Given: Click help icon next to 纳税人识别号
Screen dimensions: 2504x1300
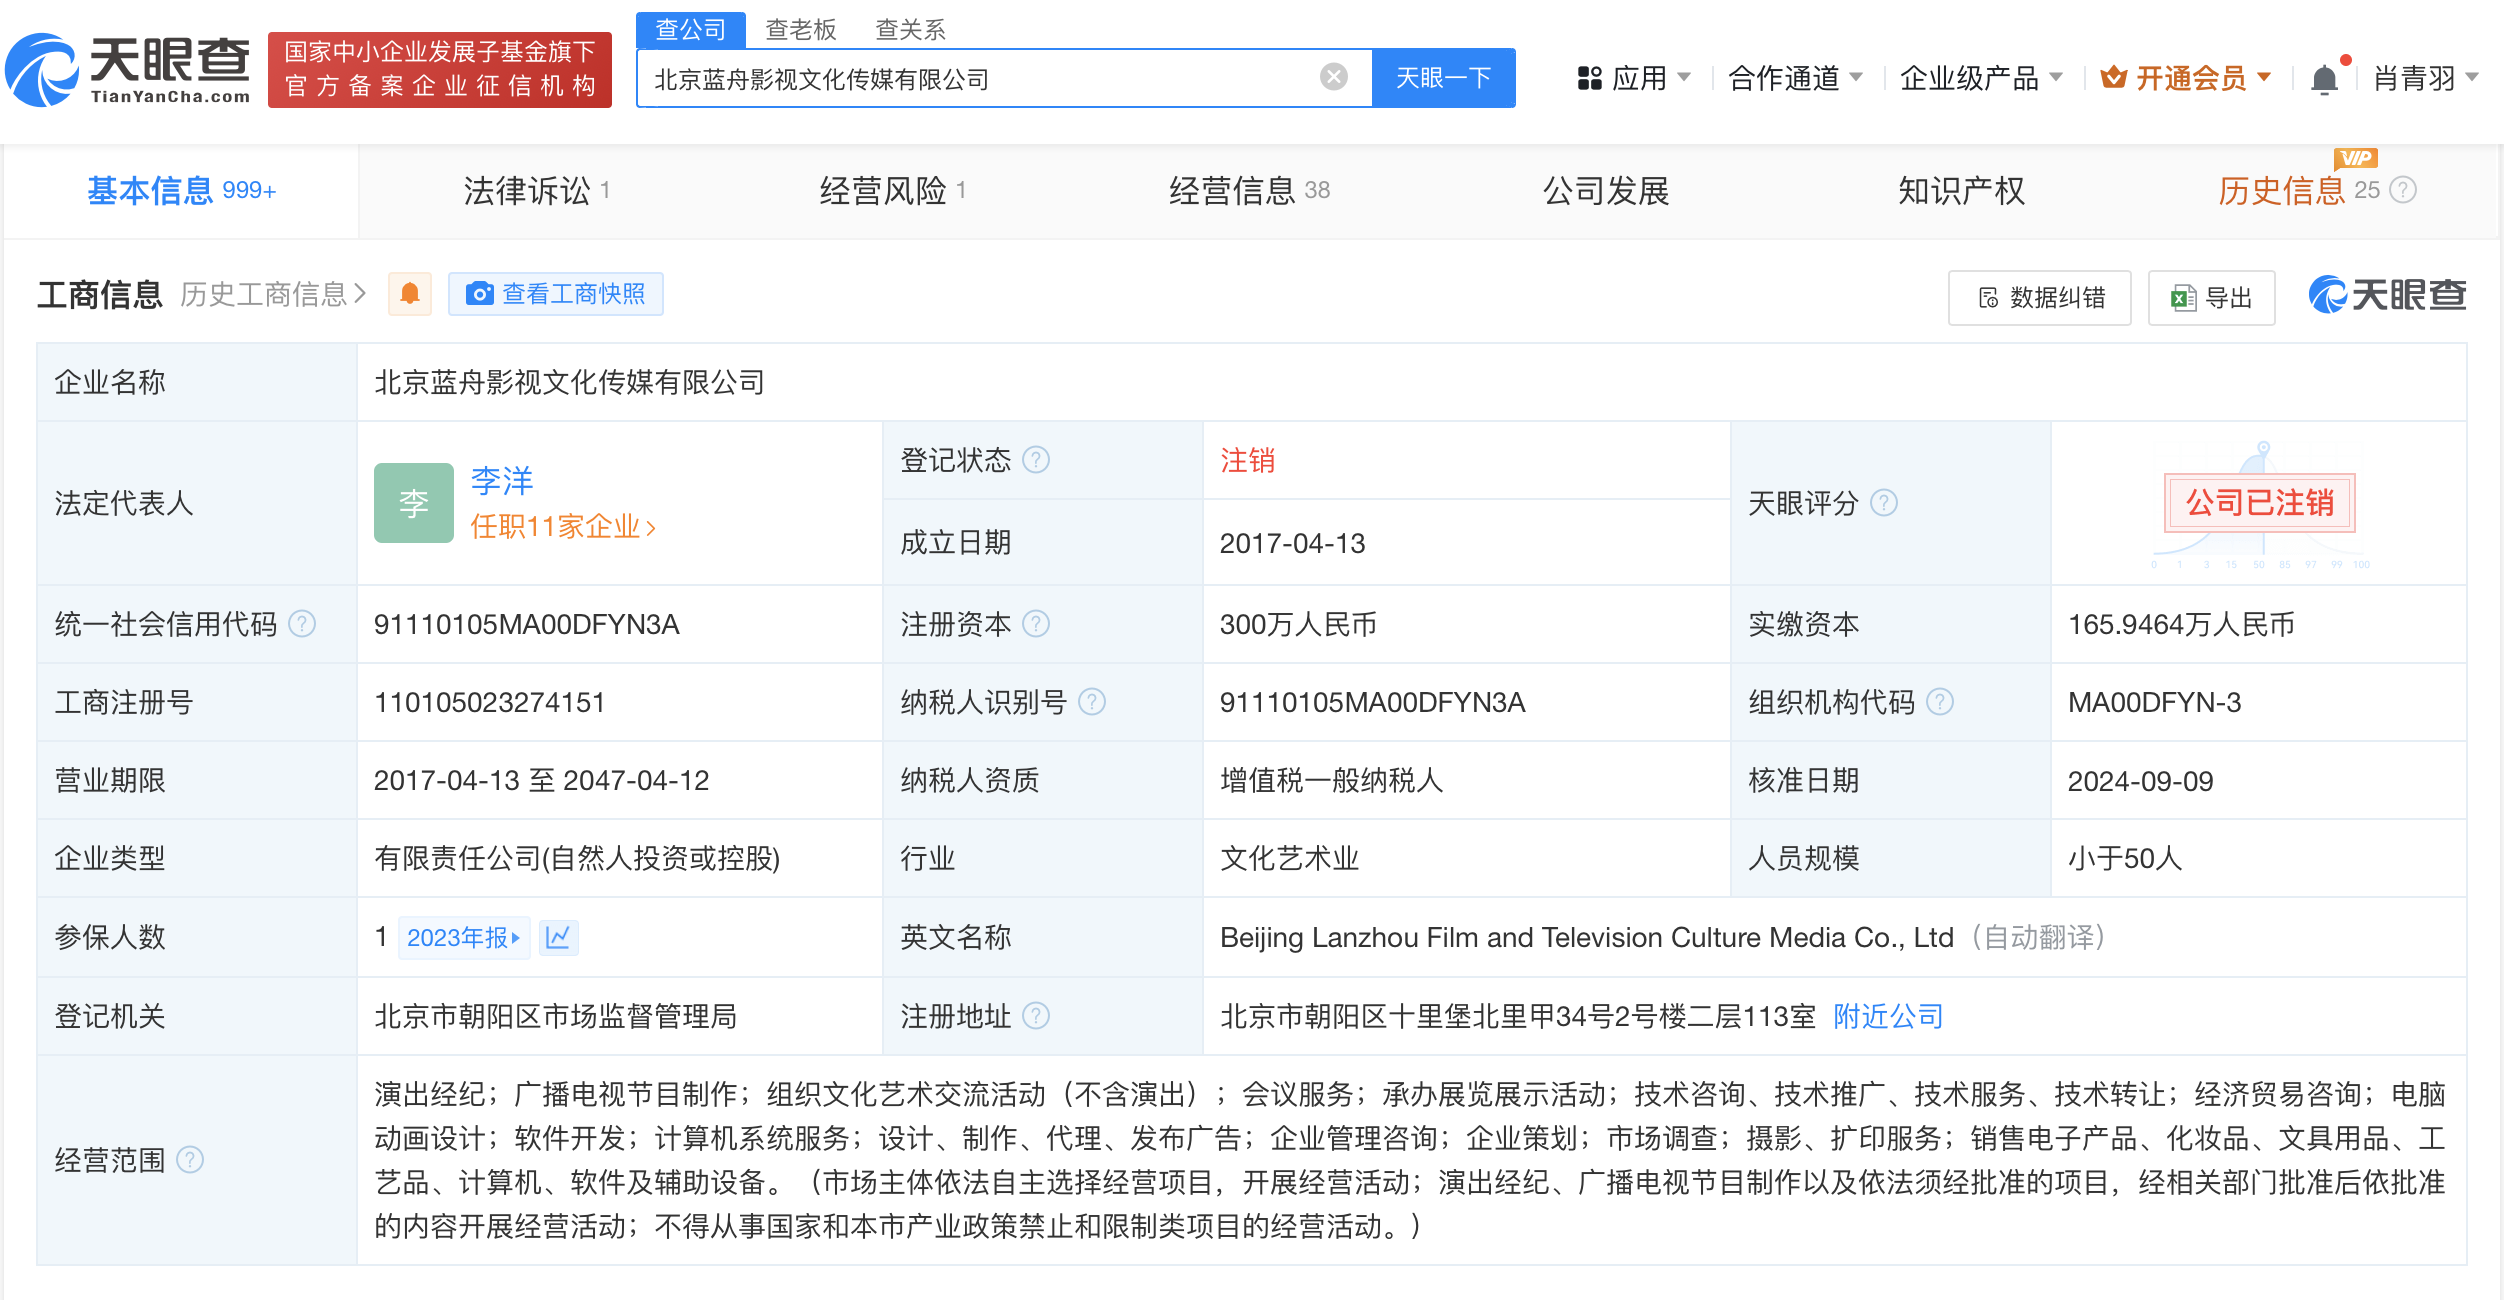Looking at the screenshot, I should tap(1092, 702).
